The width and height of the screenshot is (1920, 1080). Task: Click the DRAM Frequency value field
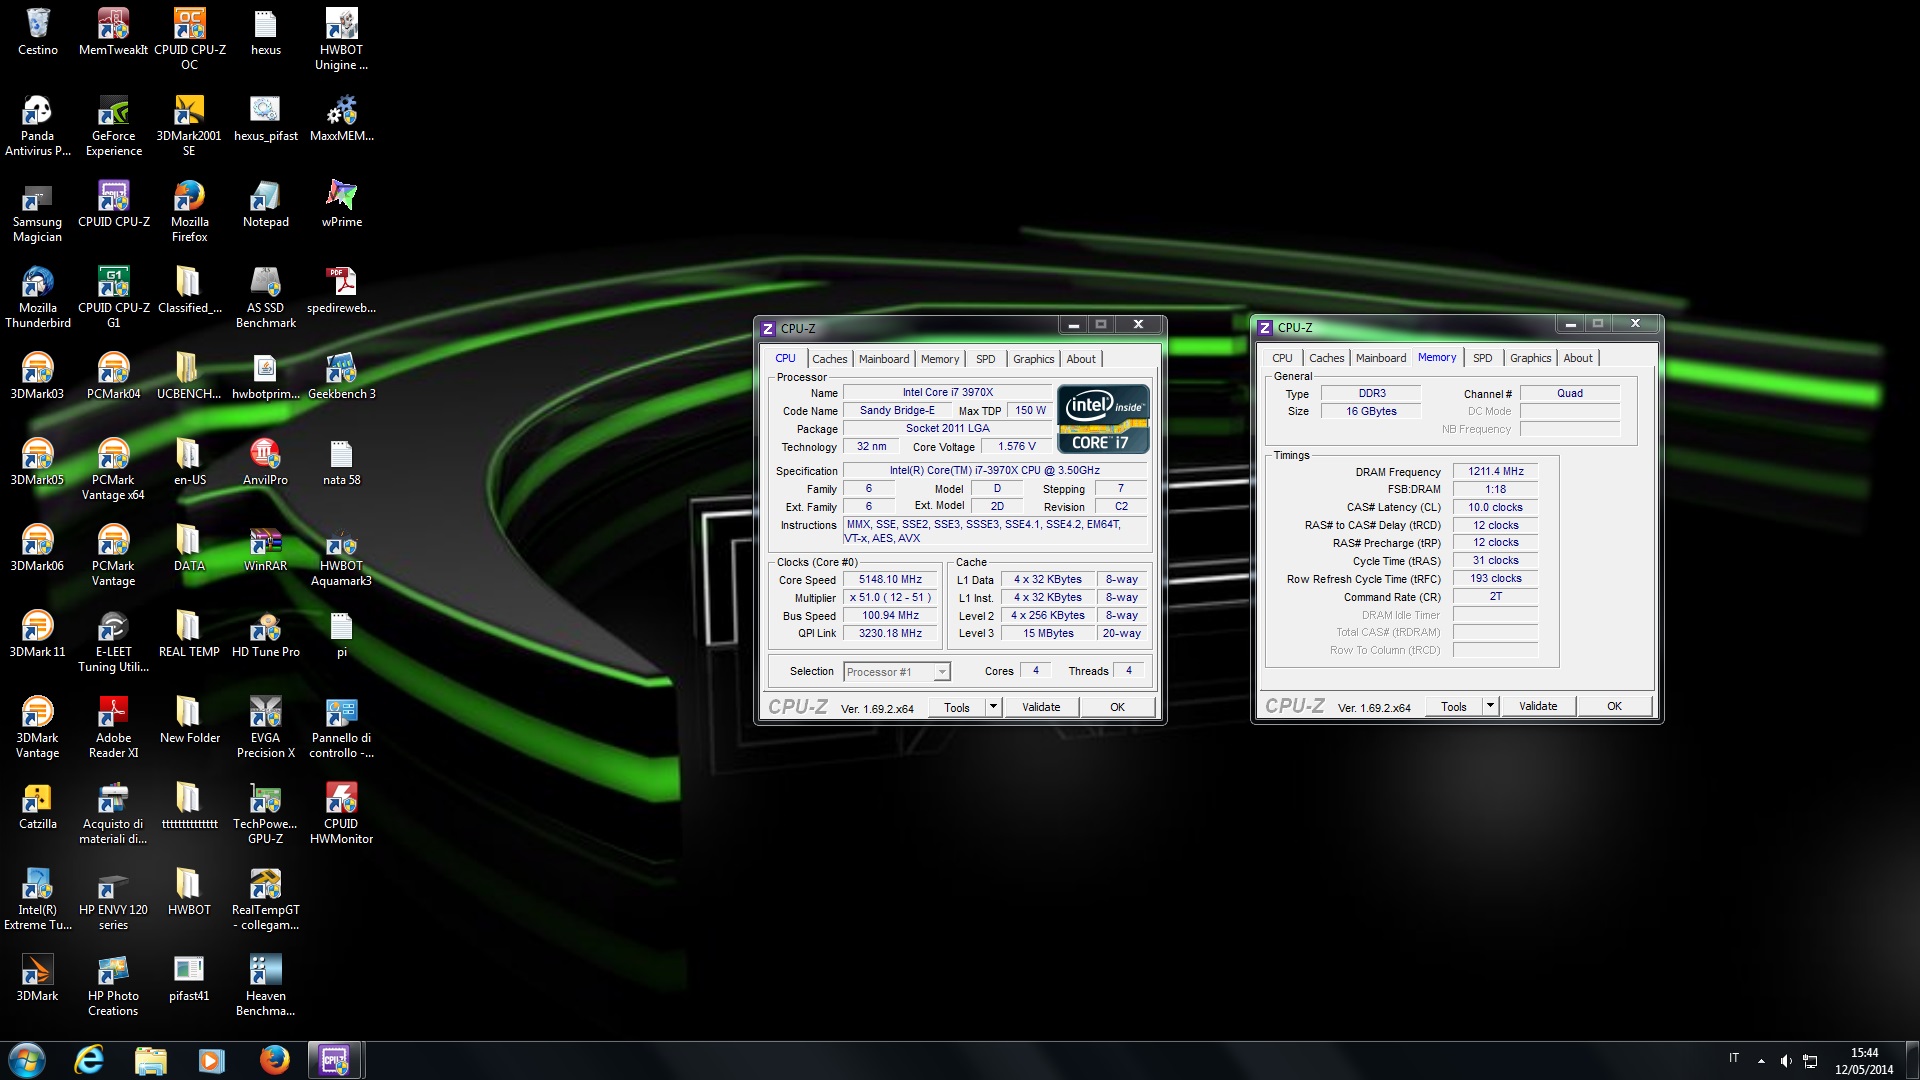pyautogui.click(x=1495, y=471)
